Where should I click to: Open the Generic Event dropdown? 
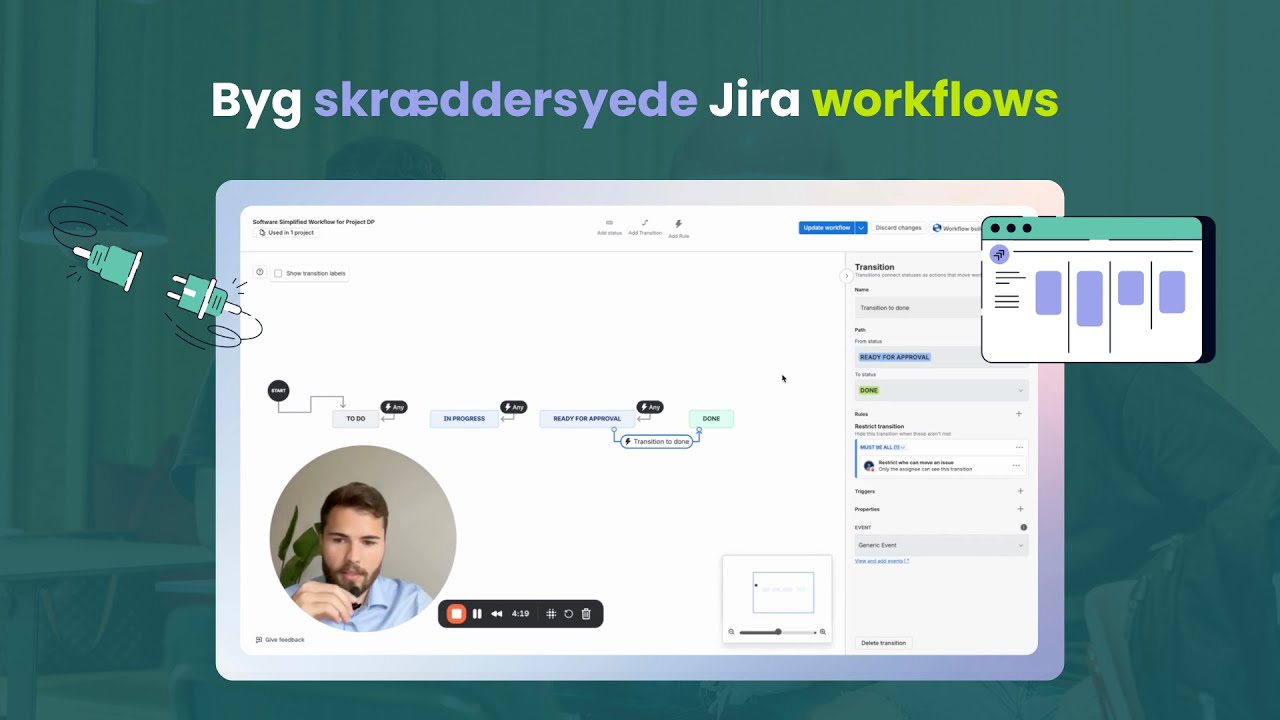click(941, 545)
